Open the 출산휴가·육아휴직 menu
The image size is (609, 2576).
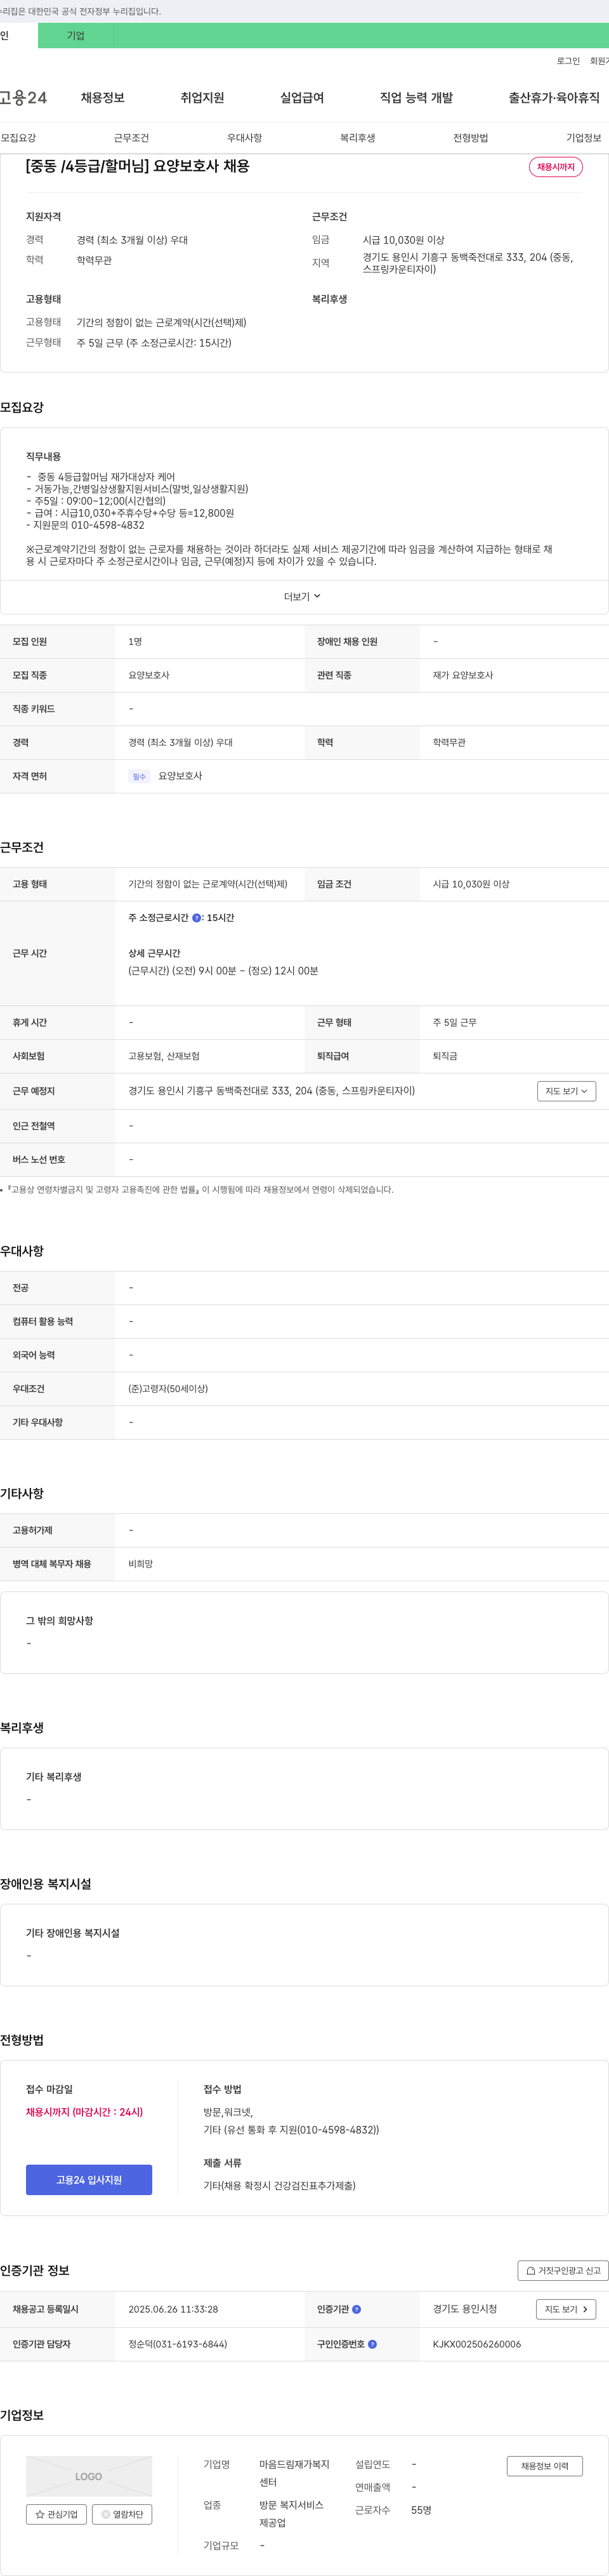554,97
